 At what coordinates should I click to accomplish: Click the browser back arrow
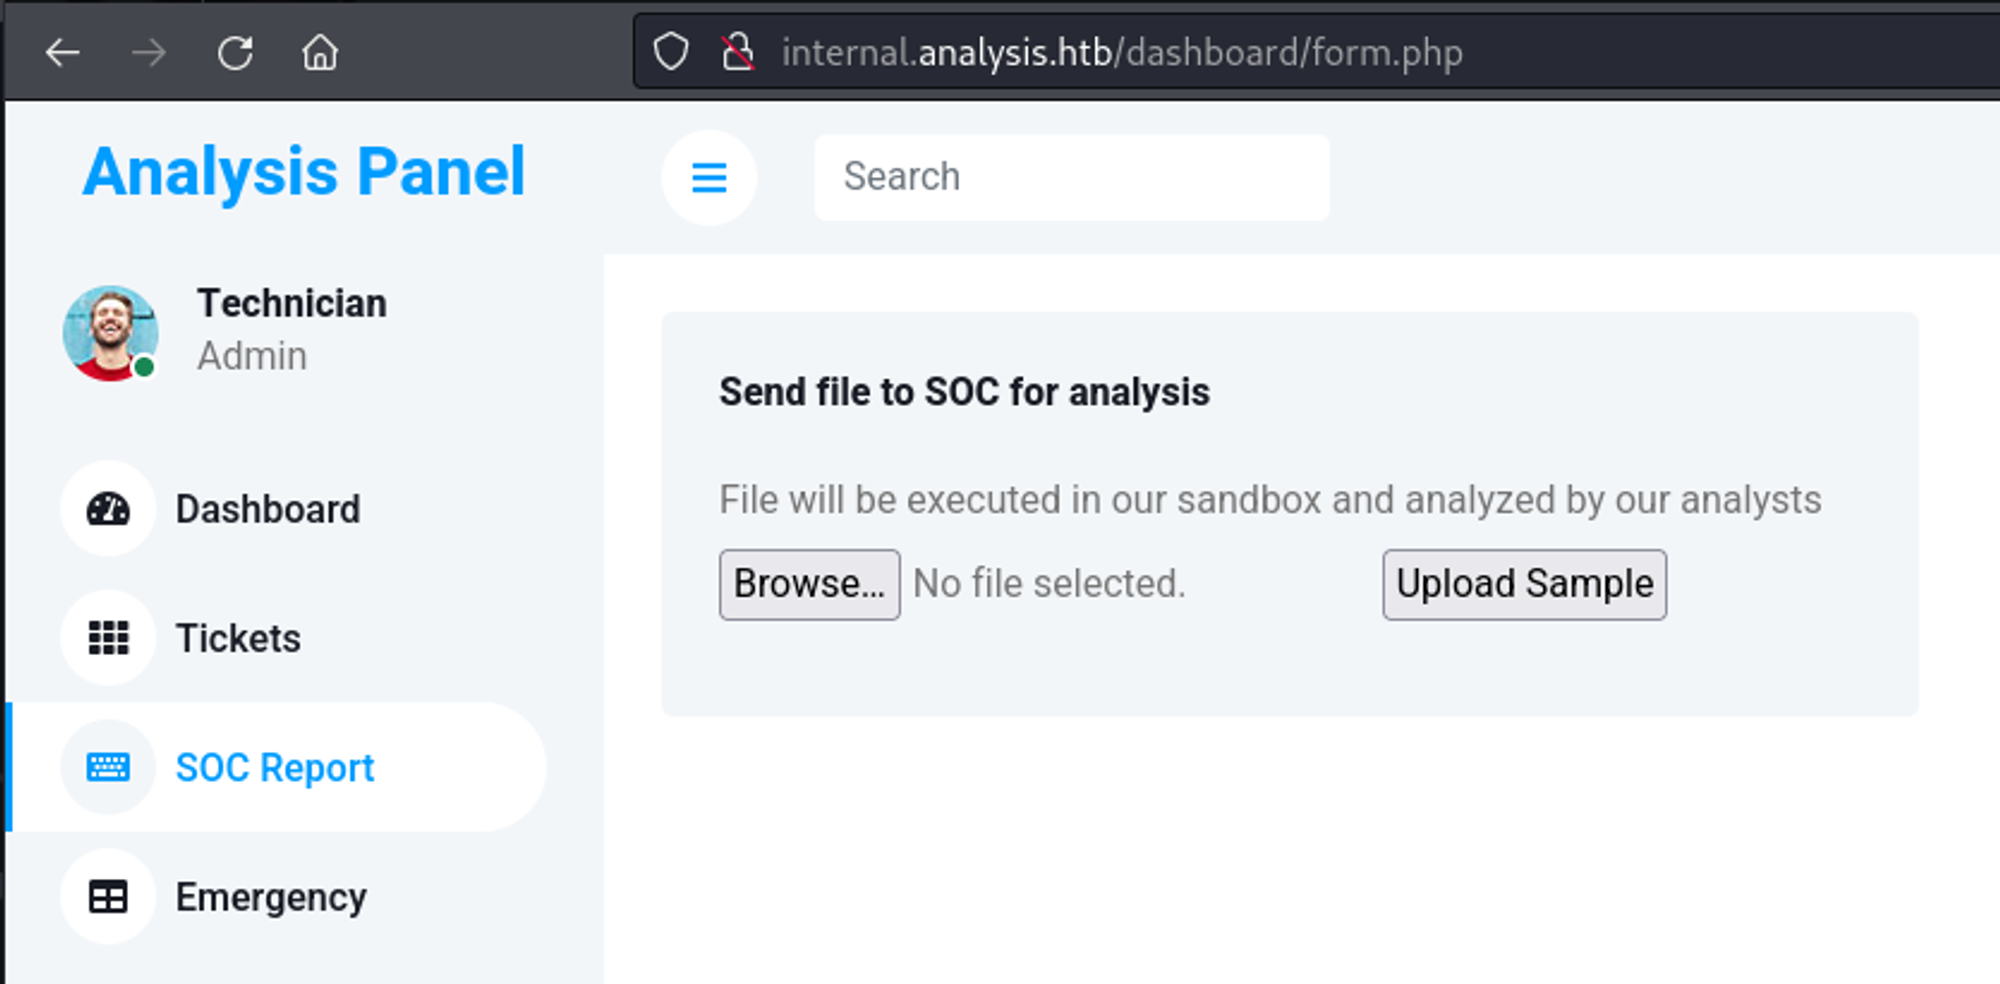tap(63, 53)
